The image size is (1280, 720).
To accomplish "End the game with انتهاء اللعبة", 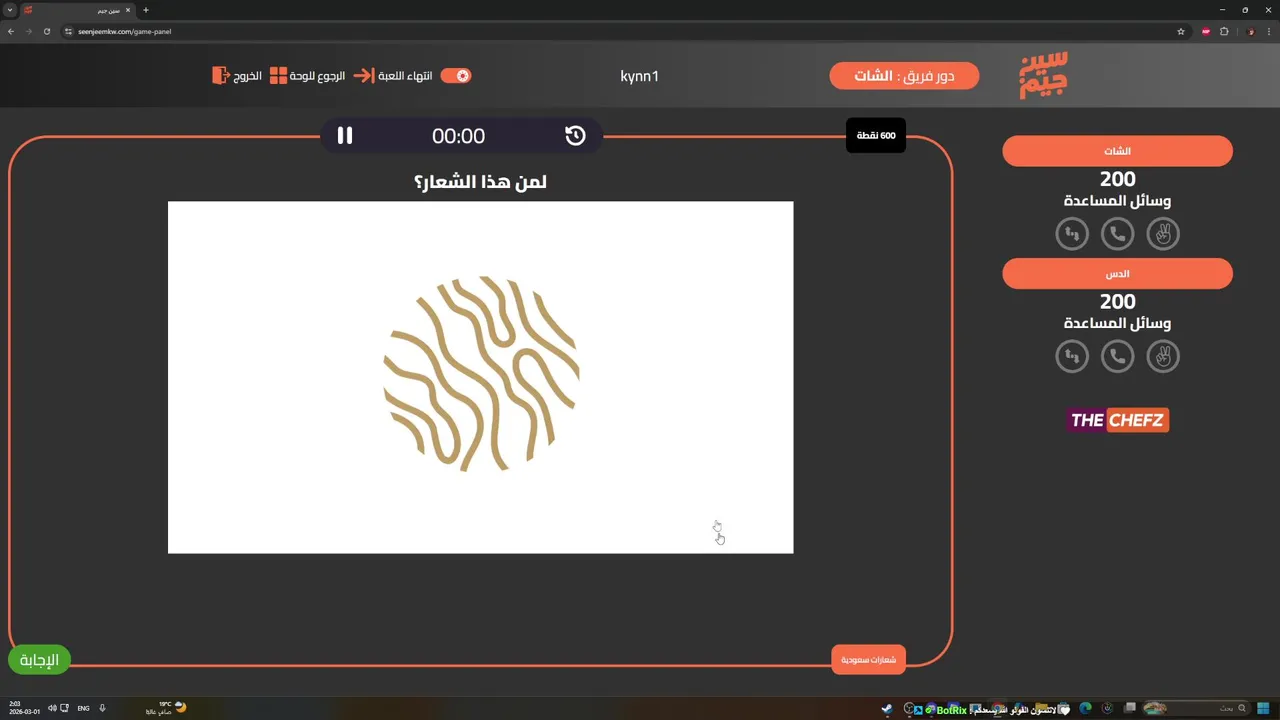I will 405,76.
